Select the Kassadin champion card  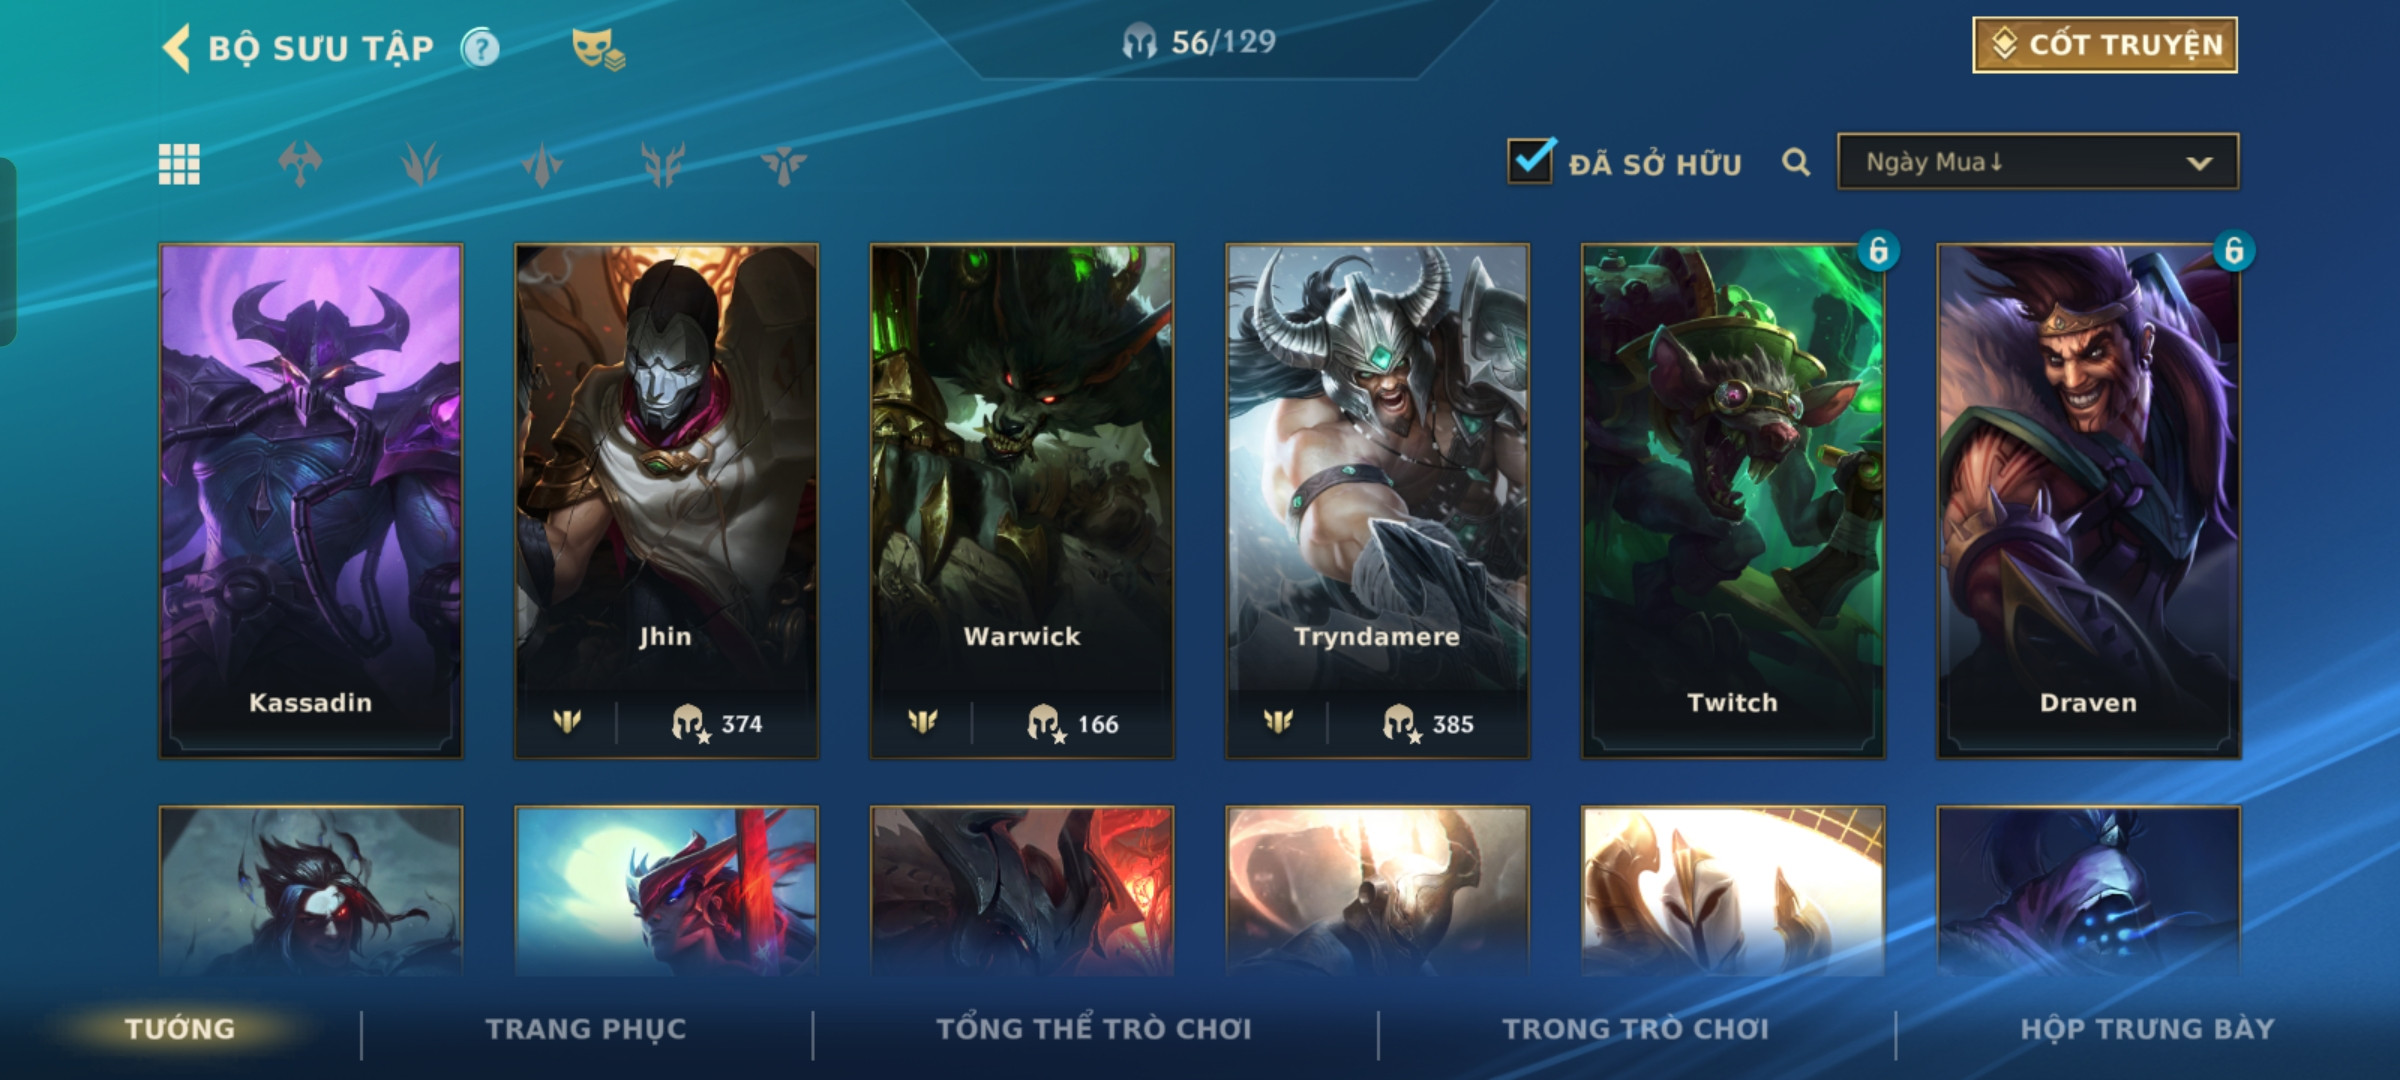point(311,501)
